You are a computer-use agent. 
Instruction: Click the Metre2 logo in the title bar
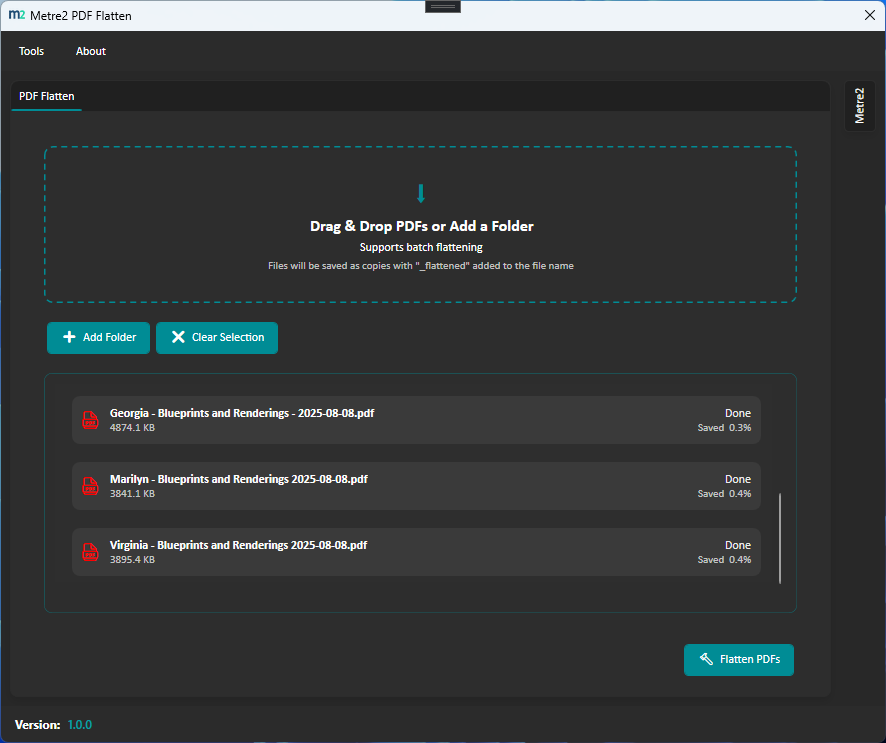(18, 15)
